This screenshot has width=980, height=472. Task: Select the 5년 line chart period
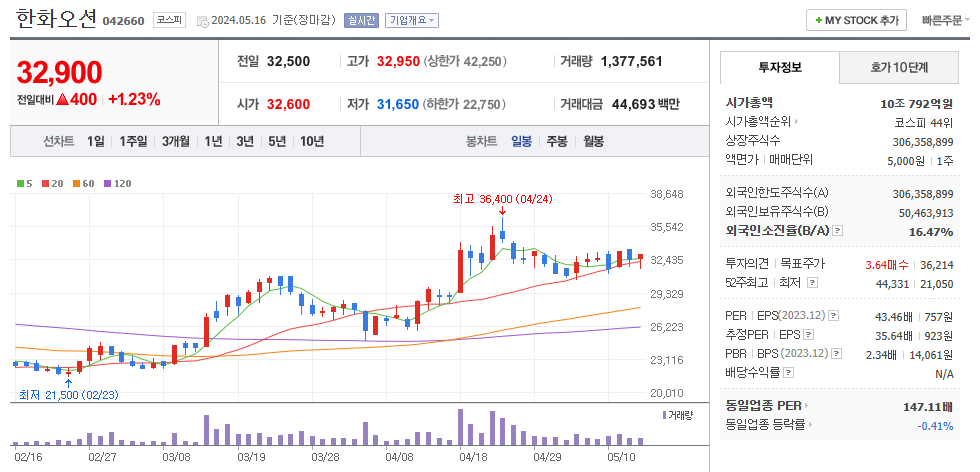277,141
